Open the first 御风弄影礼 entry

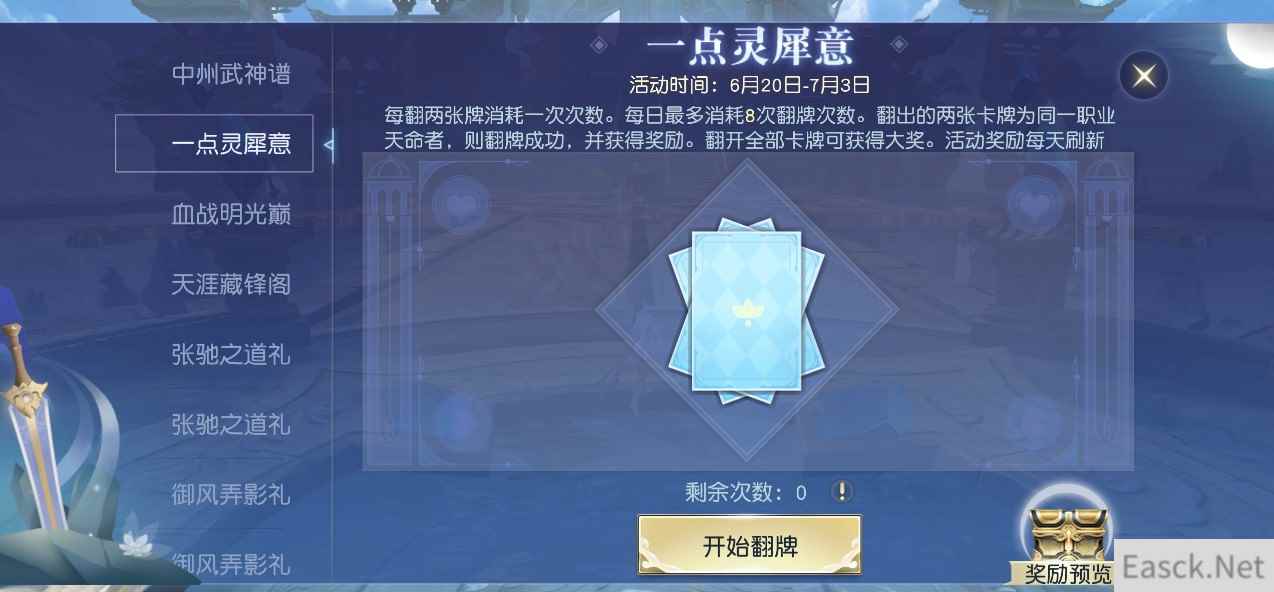(231, 494)
